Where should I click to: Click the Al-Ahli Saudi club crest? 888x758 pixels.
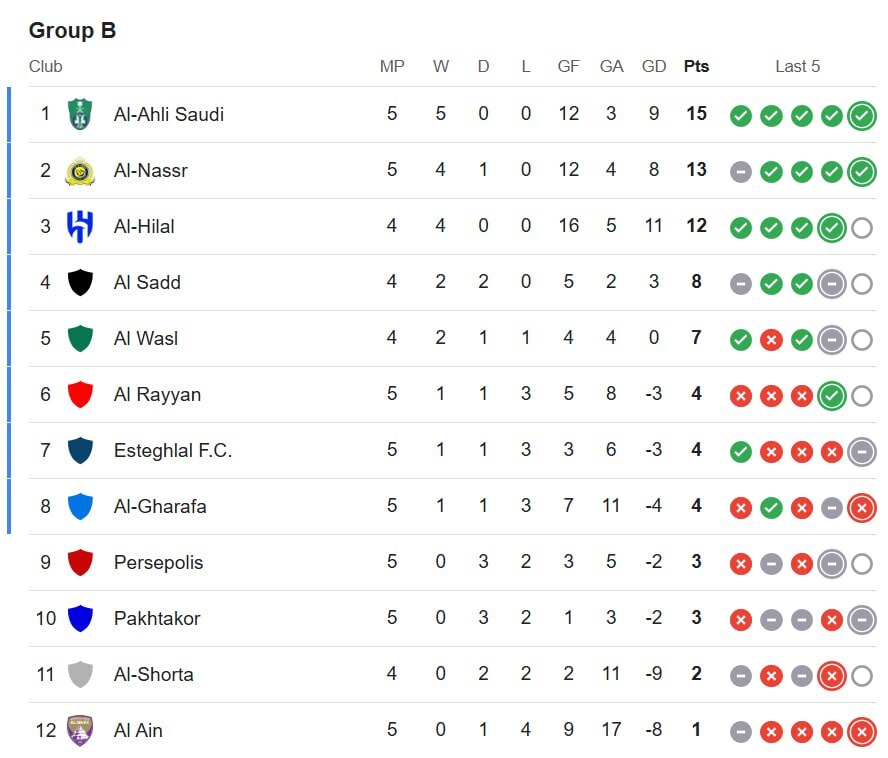pyautogui.click(x=80, y=114)
